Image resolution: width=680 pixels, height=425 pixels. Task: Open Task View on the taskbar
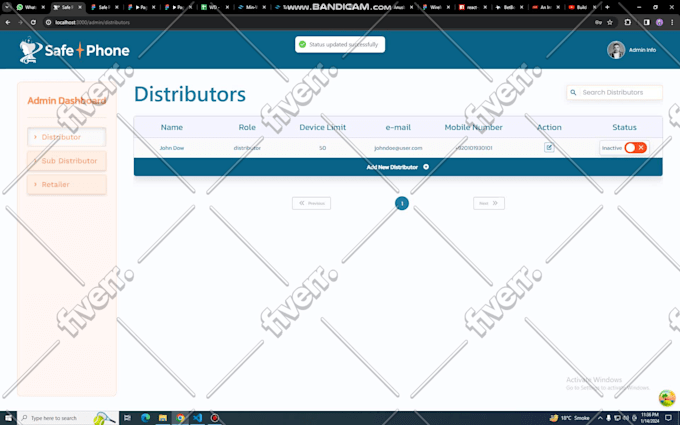point(128,418)
